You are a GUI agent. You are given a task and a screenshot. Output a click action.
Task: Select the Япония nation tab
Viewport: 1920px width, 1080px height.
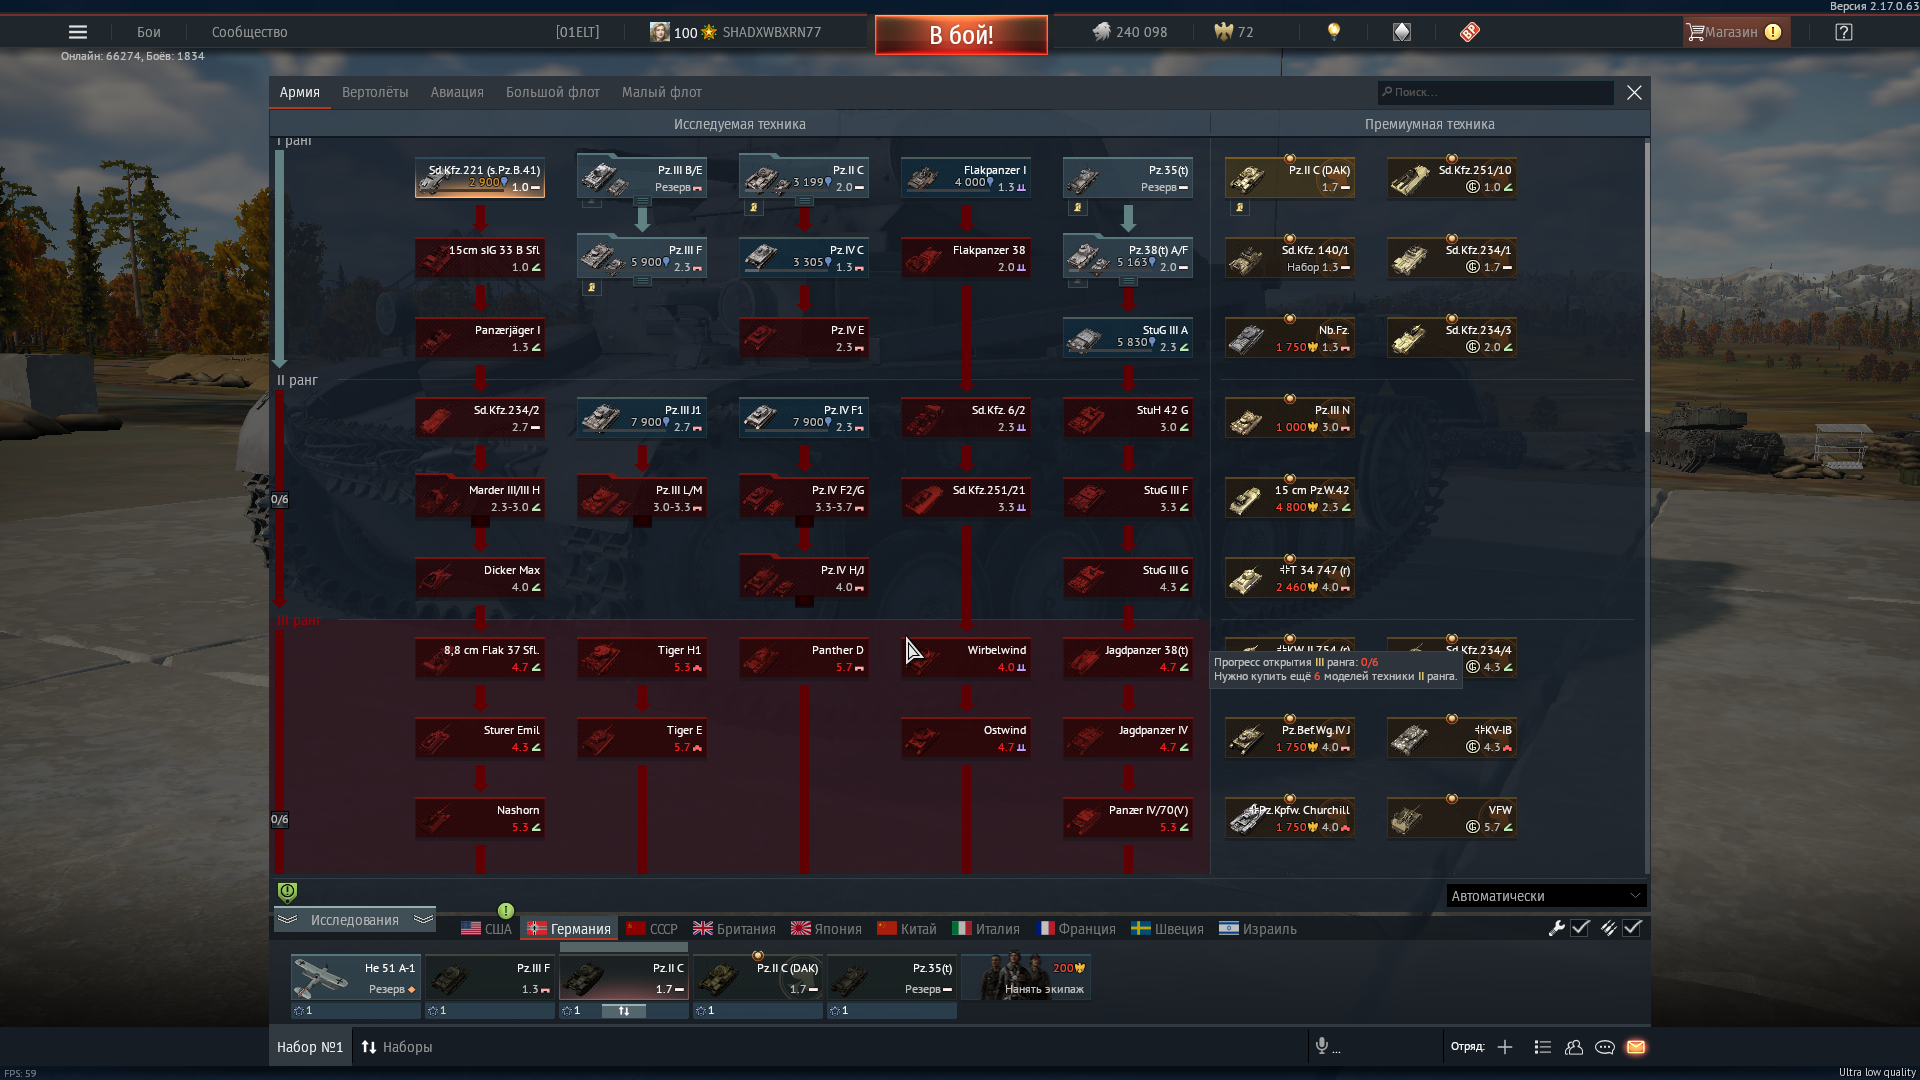(x=826, y=929)
